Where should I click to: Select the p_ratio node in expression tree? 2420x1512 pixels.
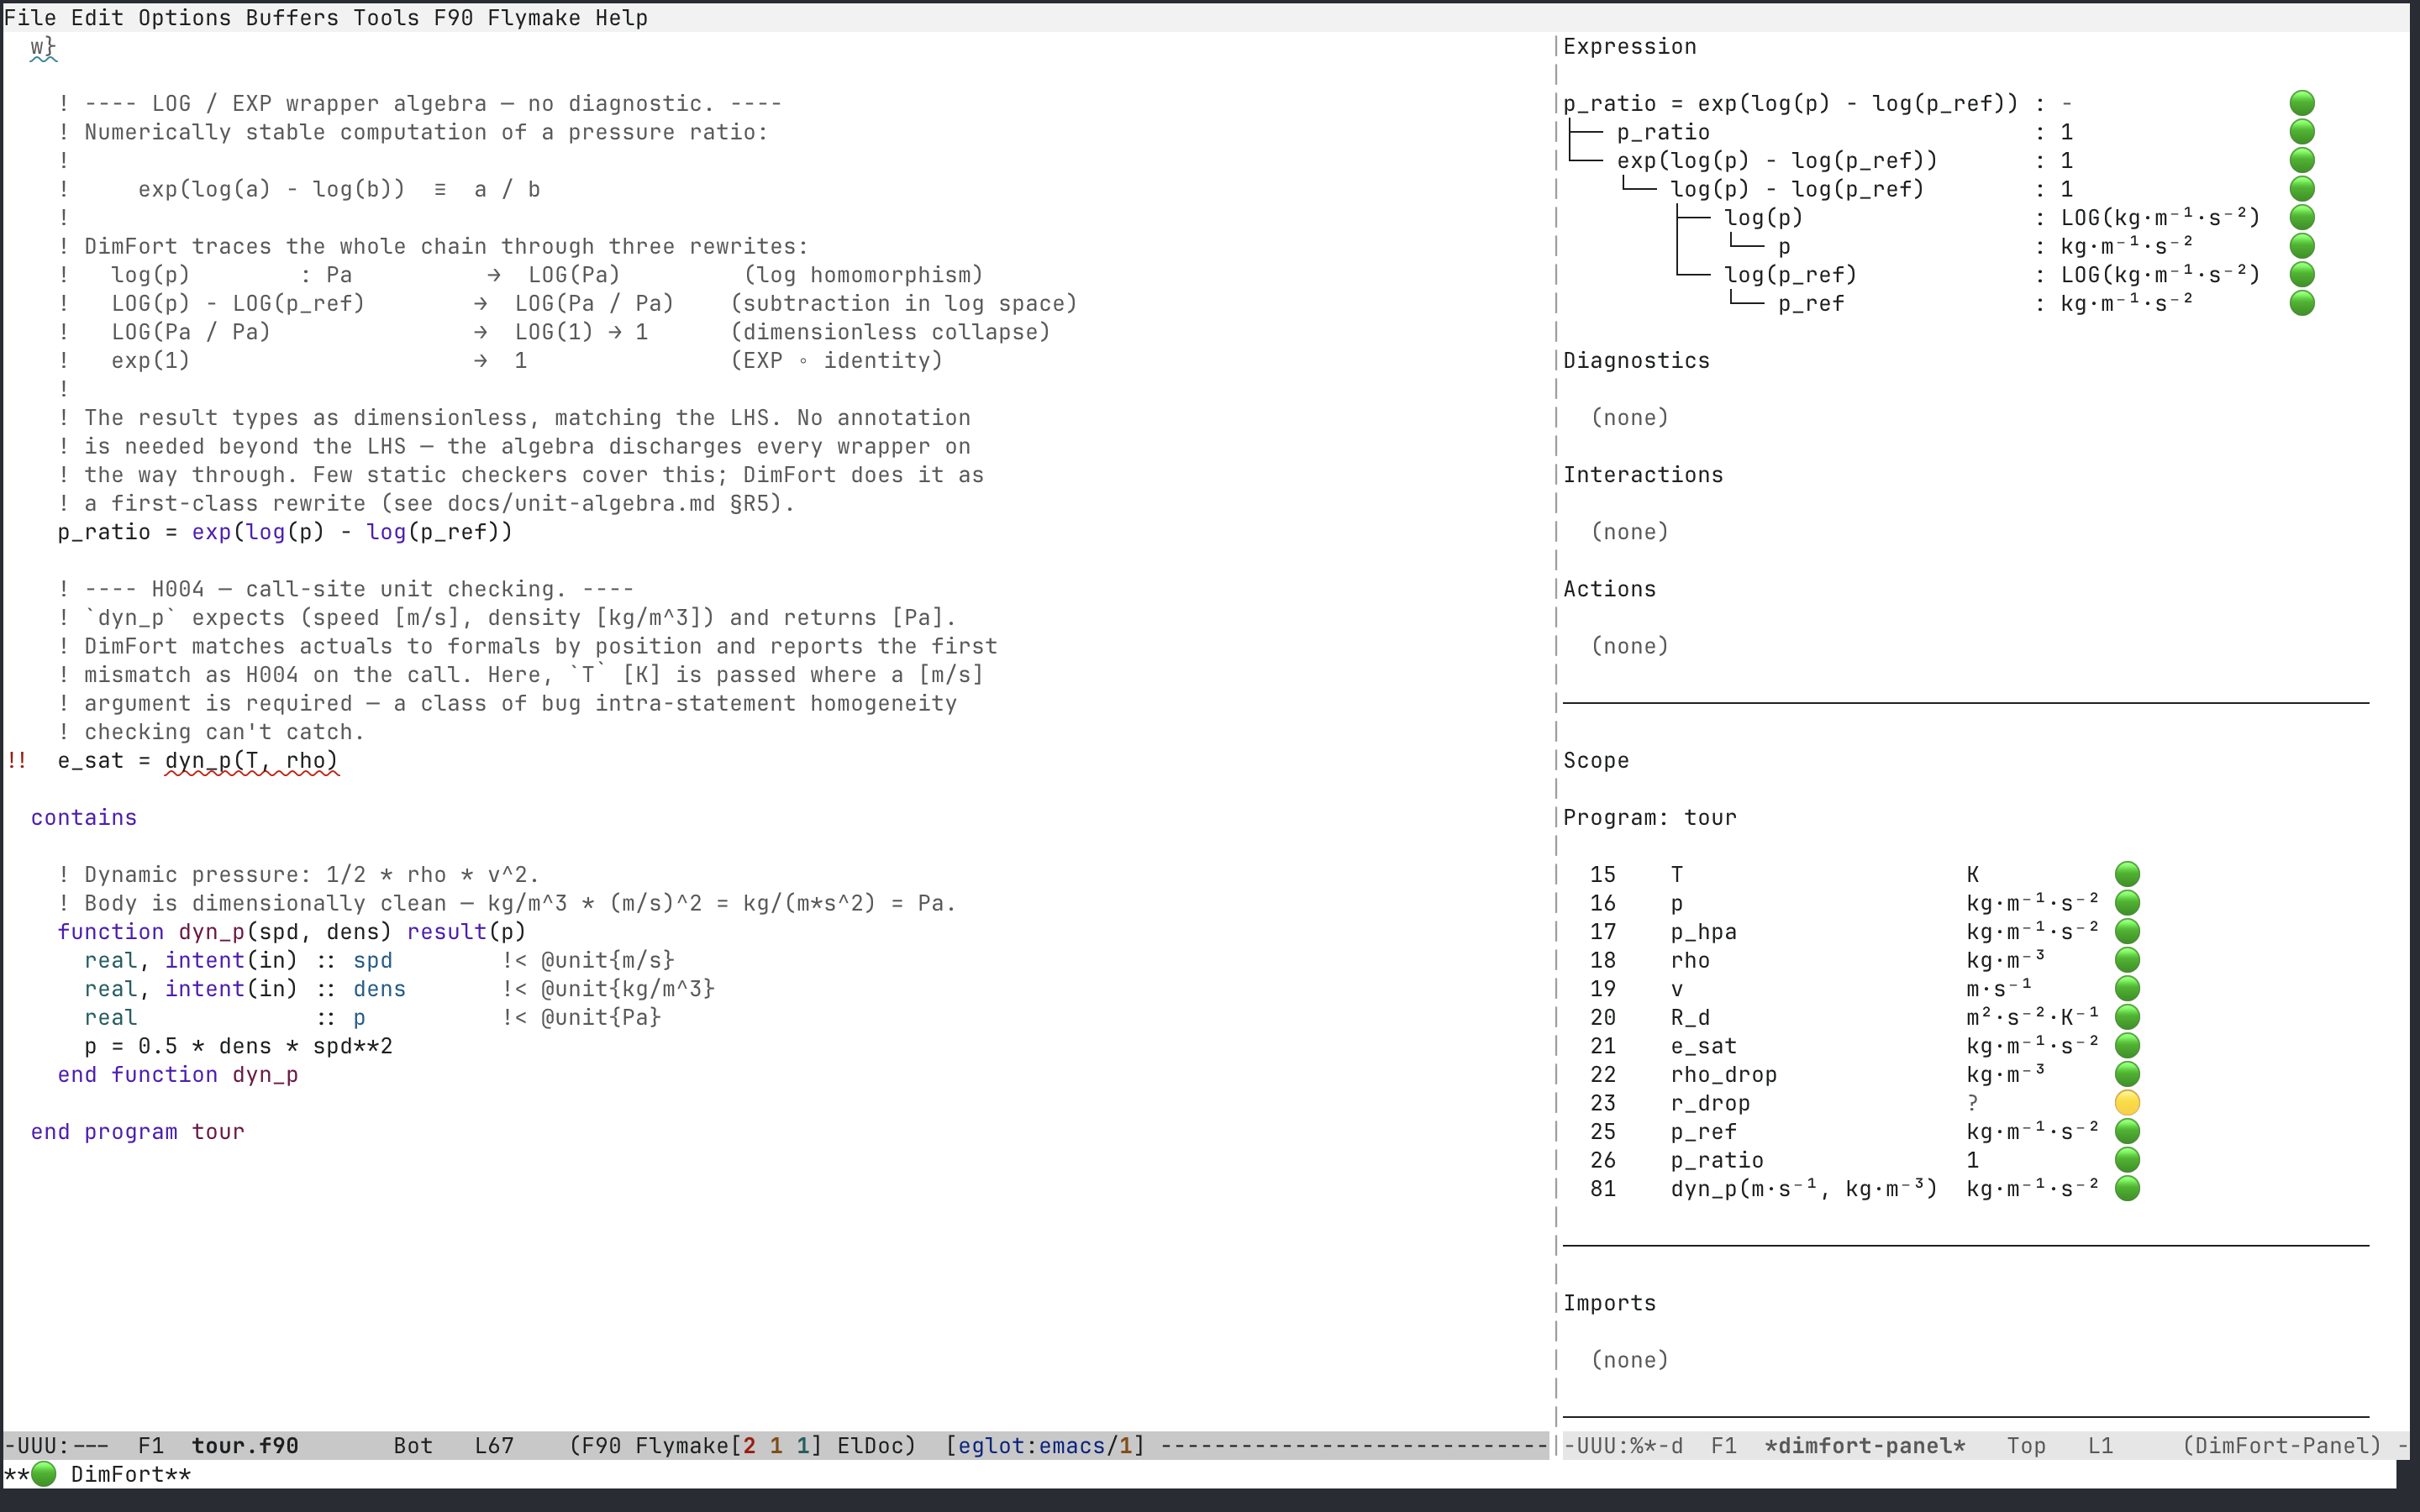1663,132
